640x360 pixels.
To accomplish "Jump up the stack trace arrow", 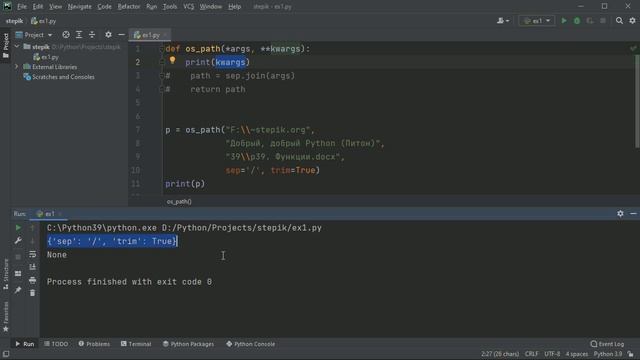I will (33, 227).
